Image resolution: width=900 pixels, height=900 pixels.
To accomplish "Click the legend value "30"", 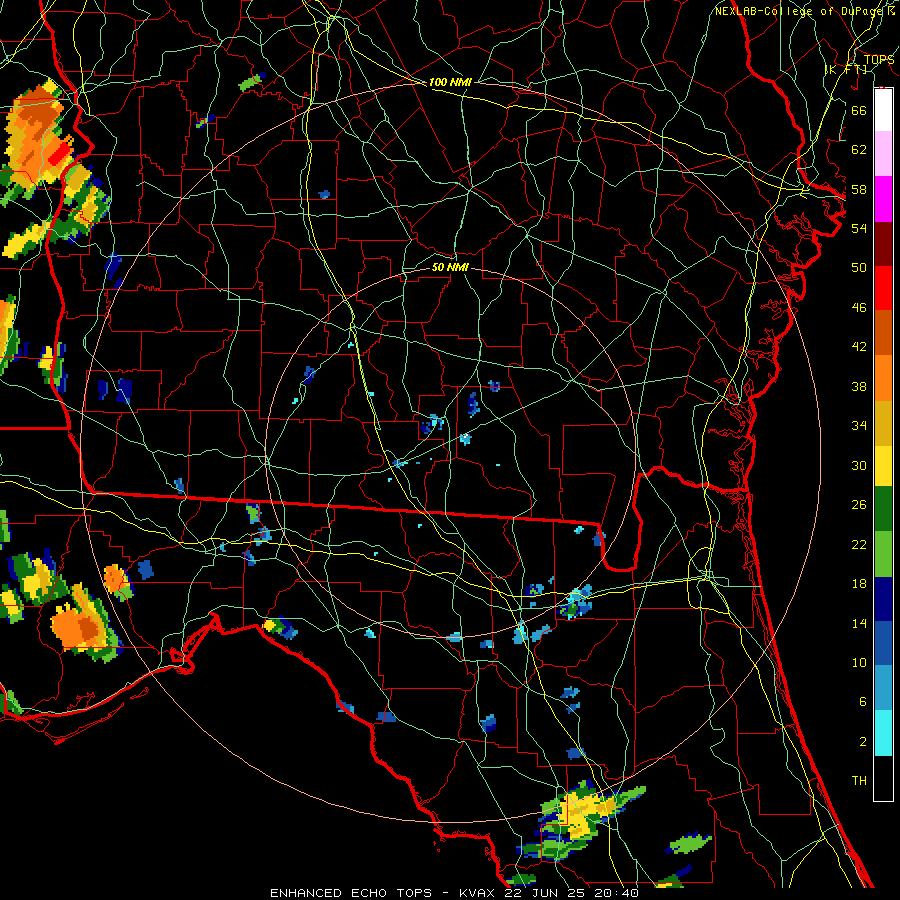I will tap(859, 465).
